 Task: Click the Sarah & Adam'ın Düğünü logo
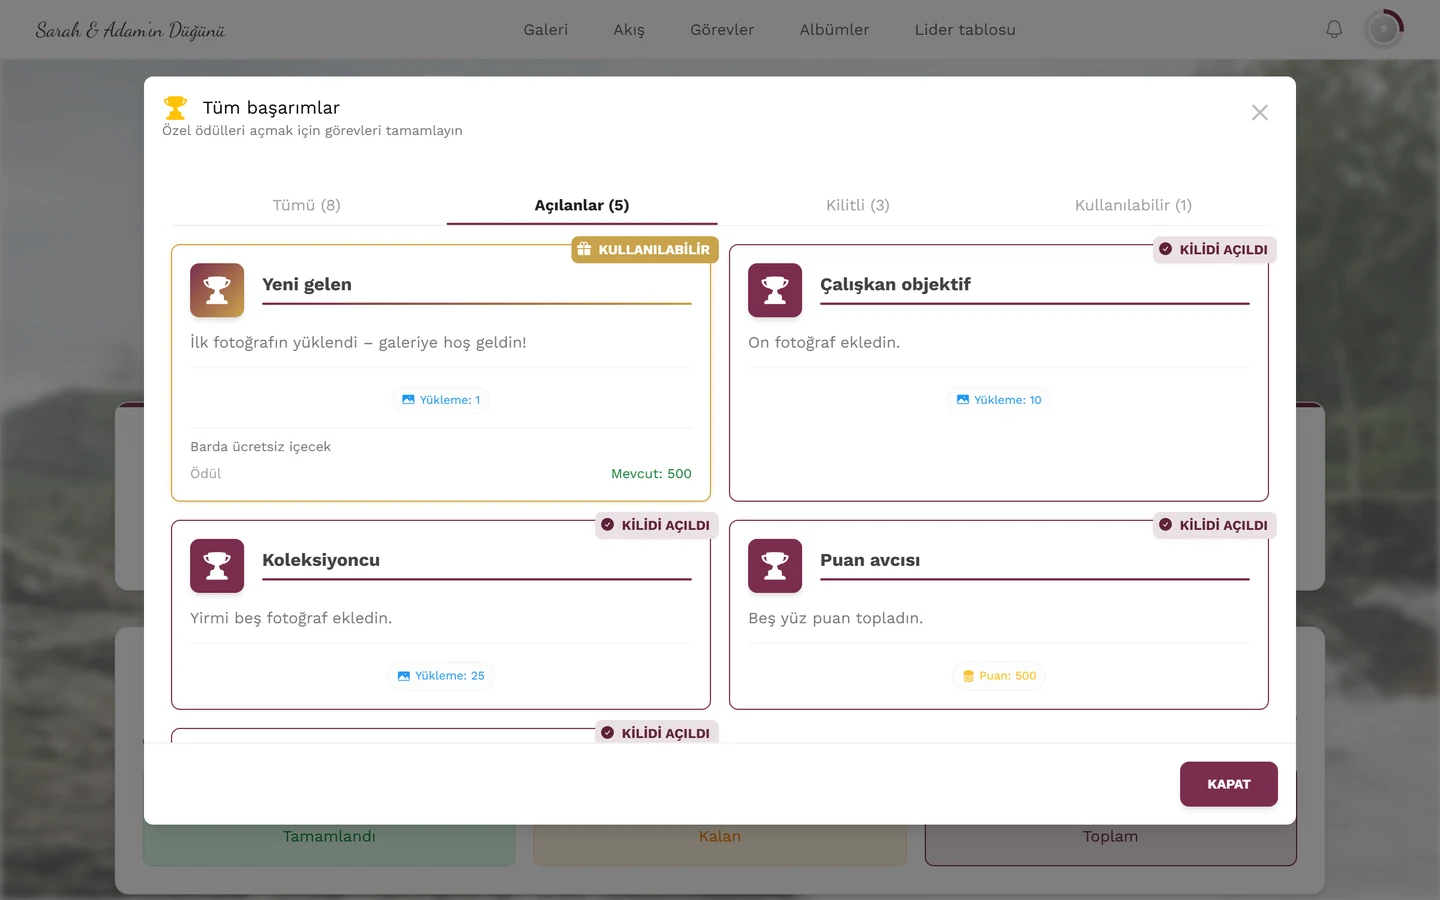pyautogui.click(x=130, y=30)
